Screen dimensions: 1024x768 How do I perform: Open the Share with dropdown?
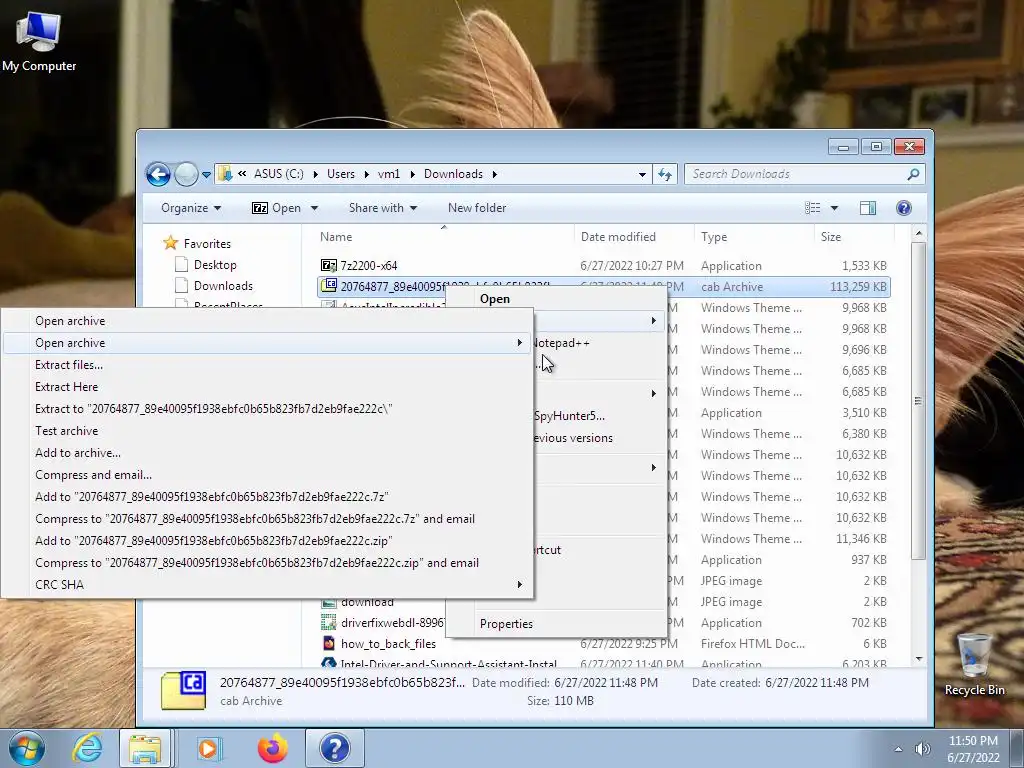click(x=383, y=208)
